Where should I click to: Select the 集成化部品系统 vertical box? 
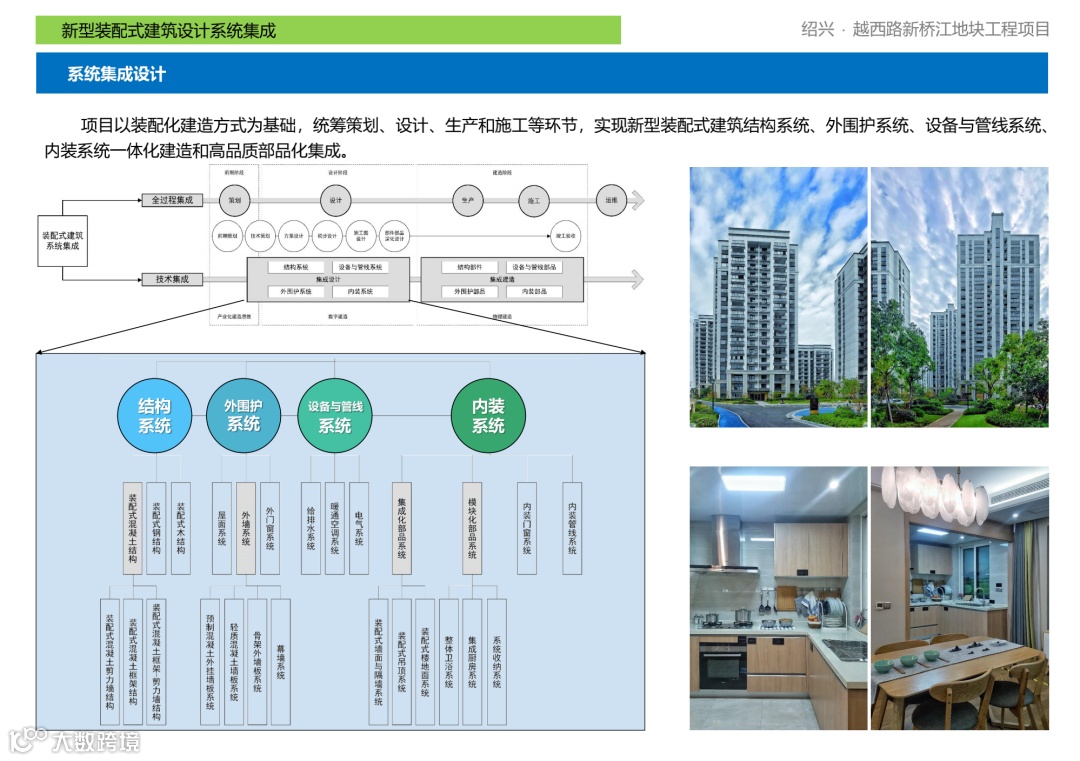[402, 528]
